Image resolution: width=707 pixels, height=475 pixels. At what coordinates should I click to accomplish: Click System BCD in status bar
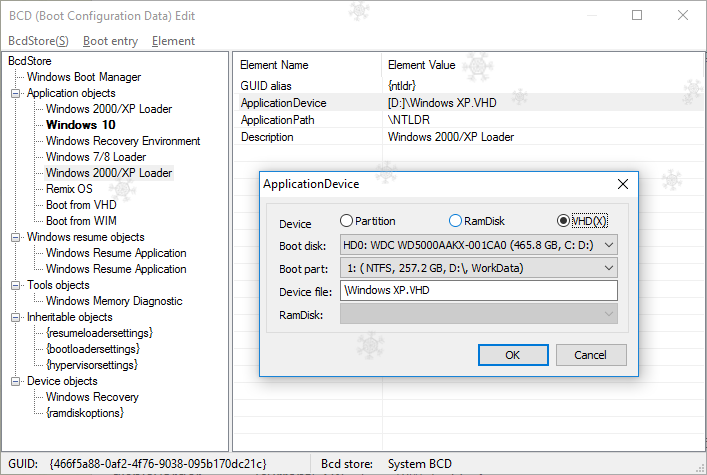click(x=420, y=464)
